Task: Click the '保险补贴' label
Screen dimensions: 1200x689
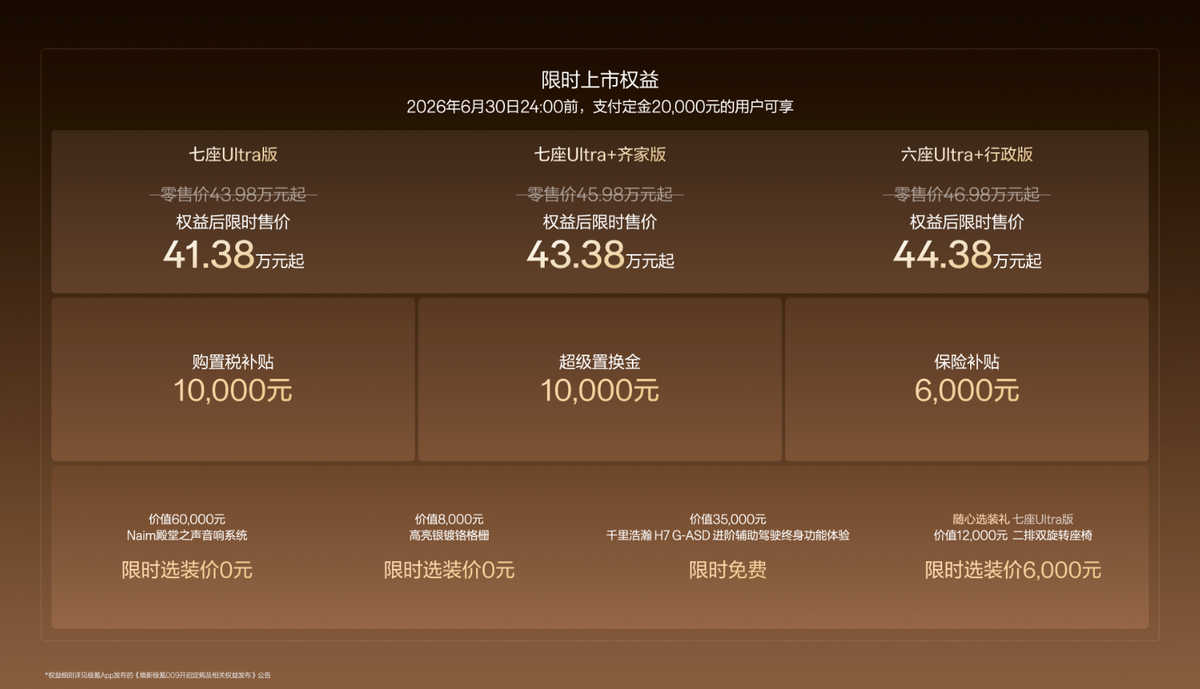Action: (967, 362)
